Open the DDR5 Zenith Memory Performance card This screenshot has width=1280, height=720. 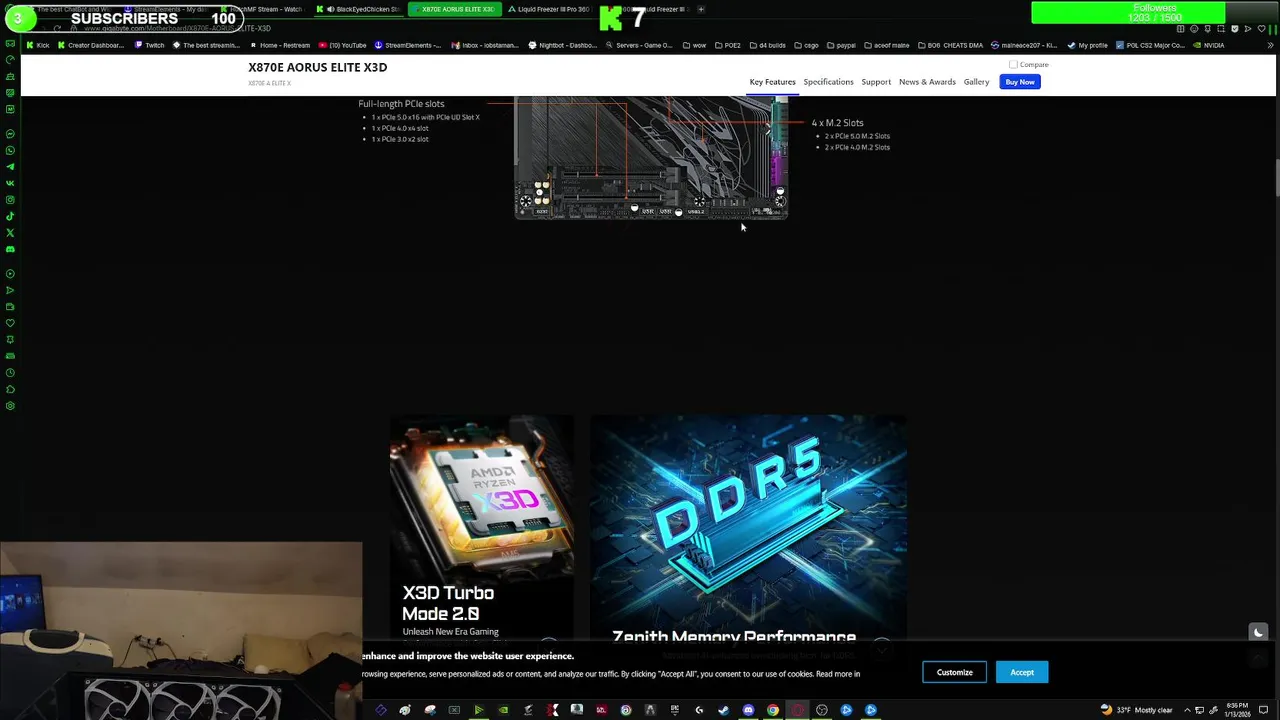[748, 530]
